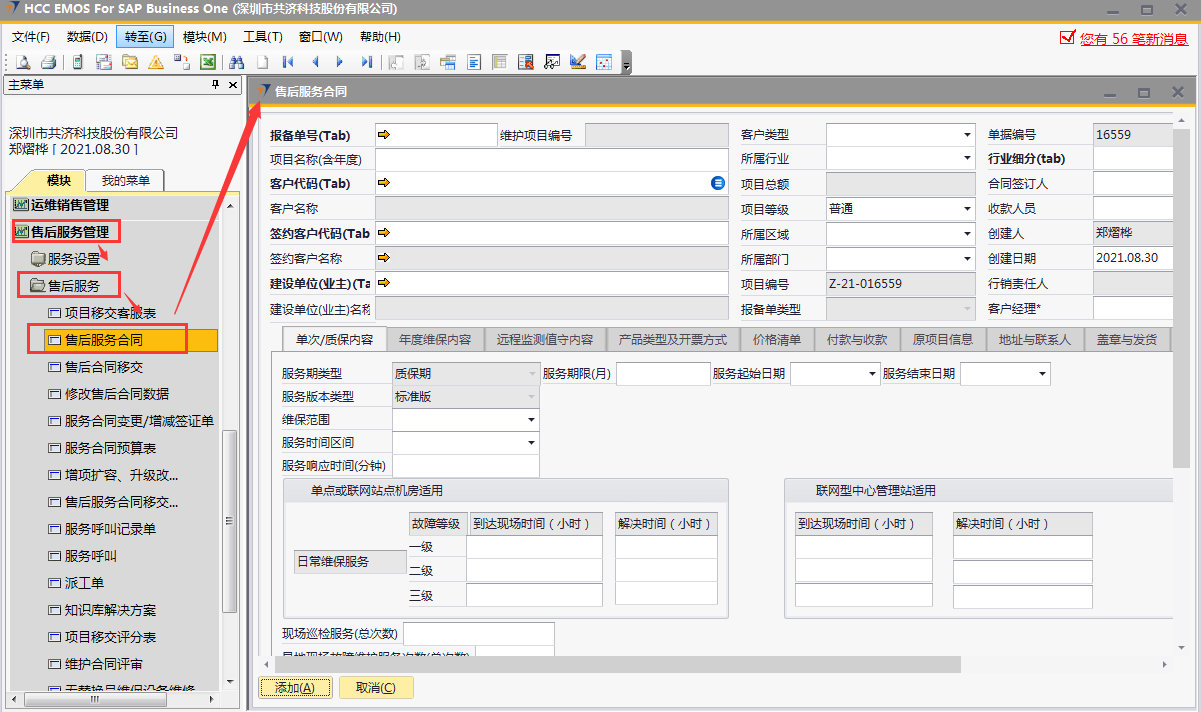Click the Print Preview toolbar icon

click(x=22, y=62)
